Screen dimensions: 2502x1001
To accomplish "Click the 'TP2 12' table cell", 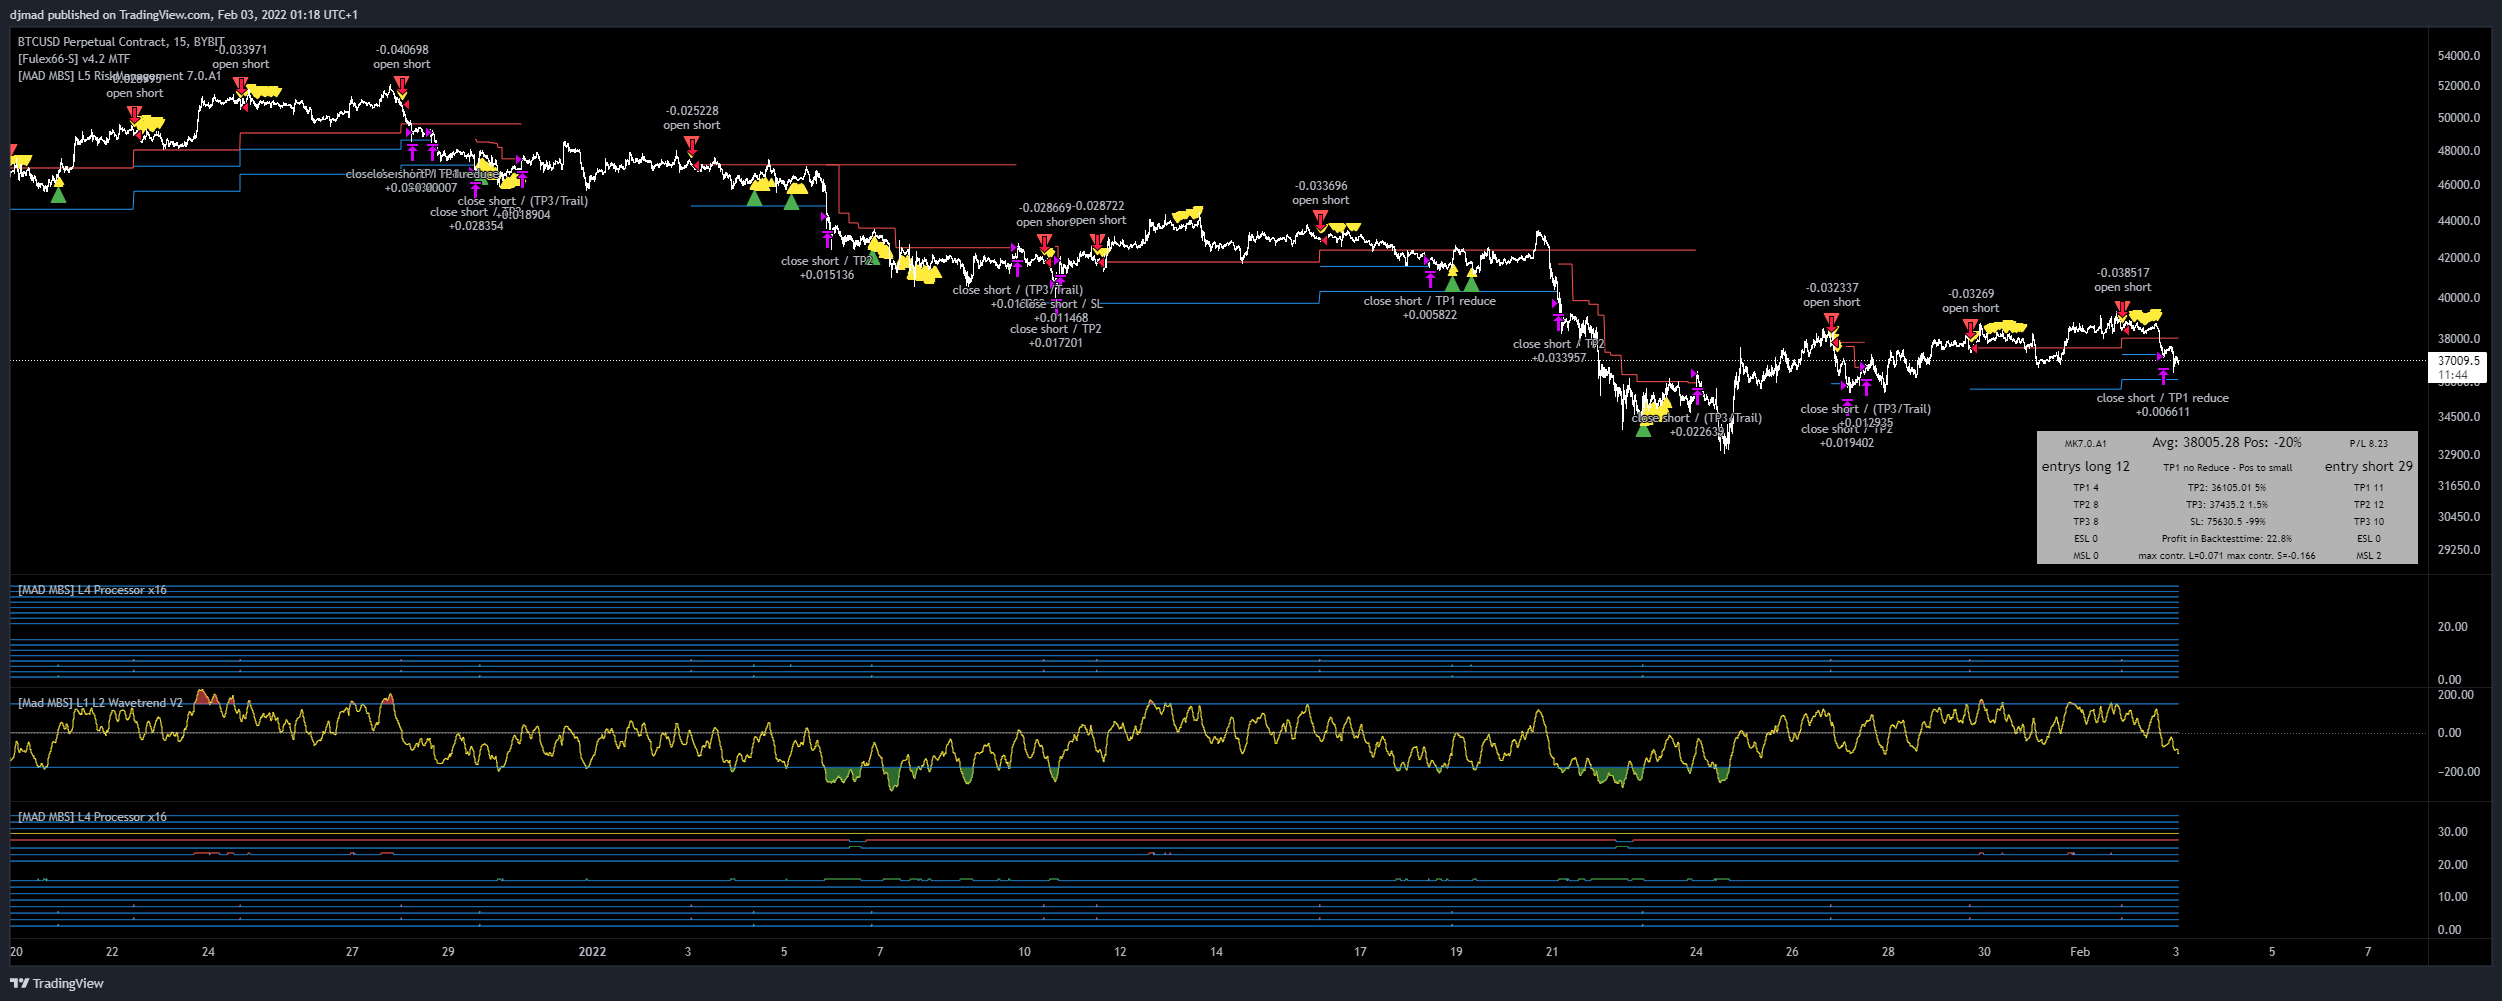I will click(x=2369, y=505).
